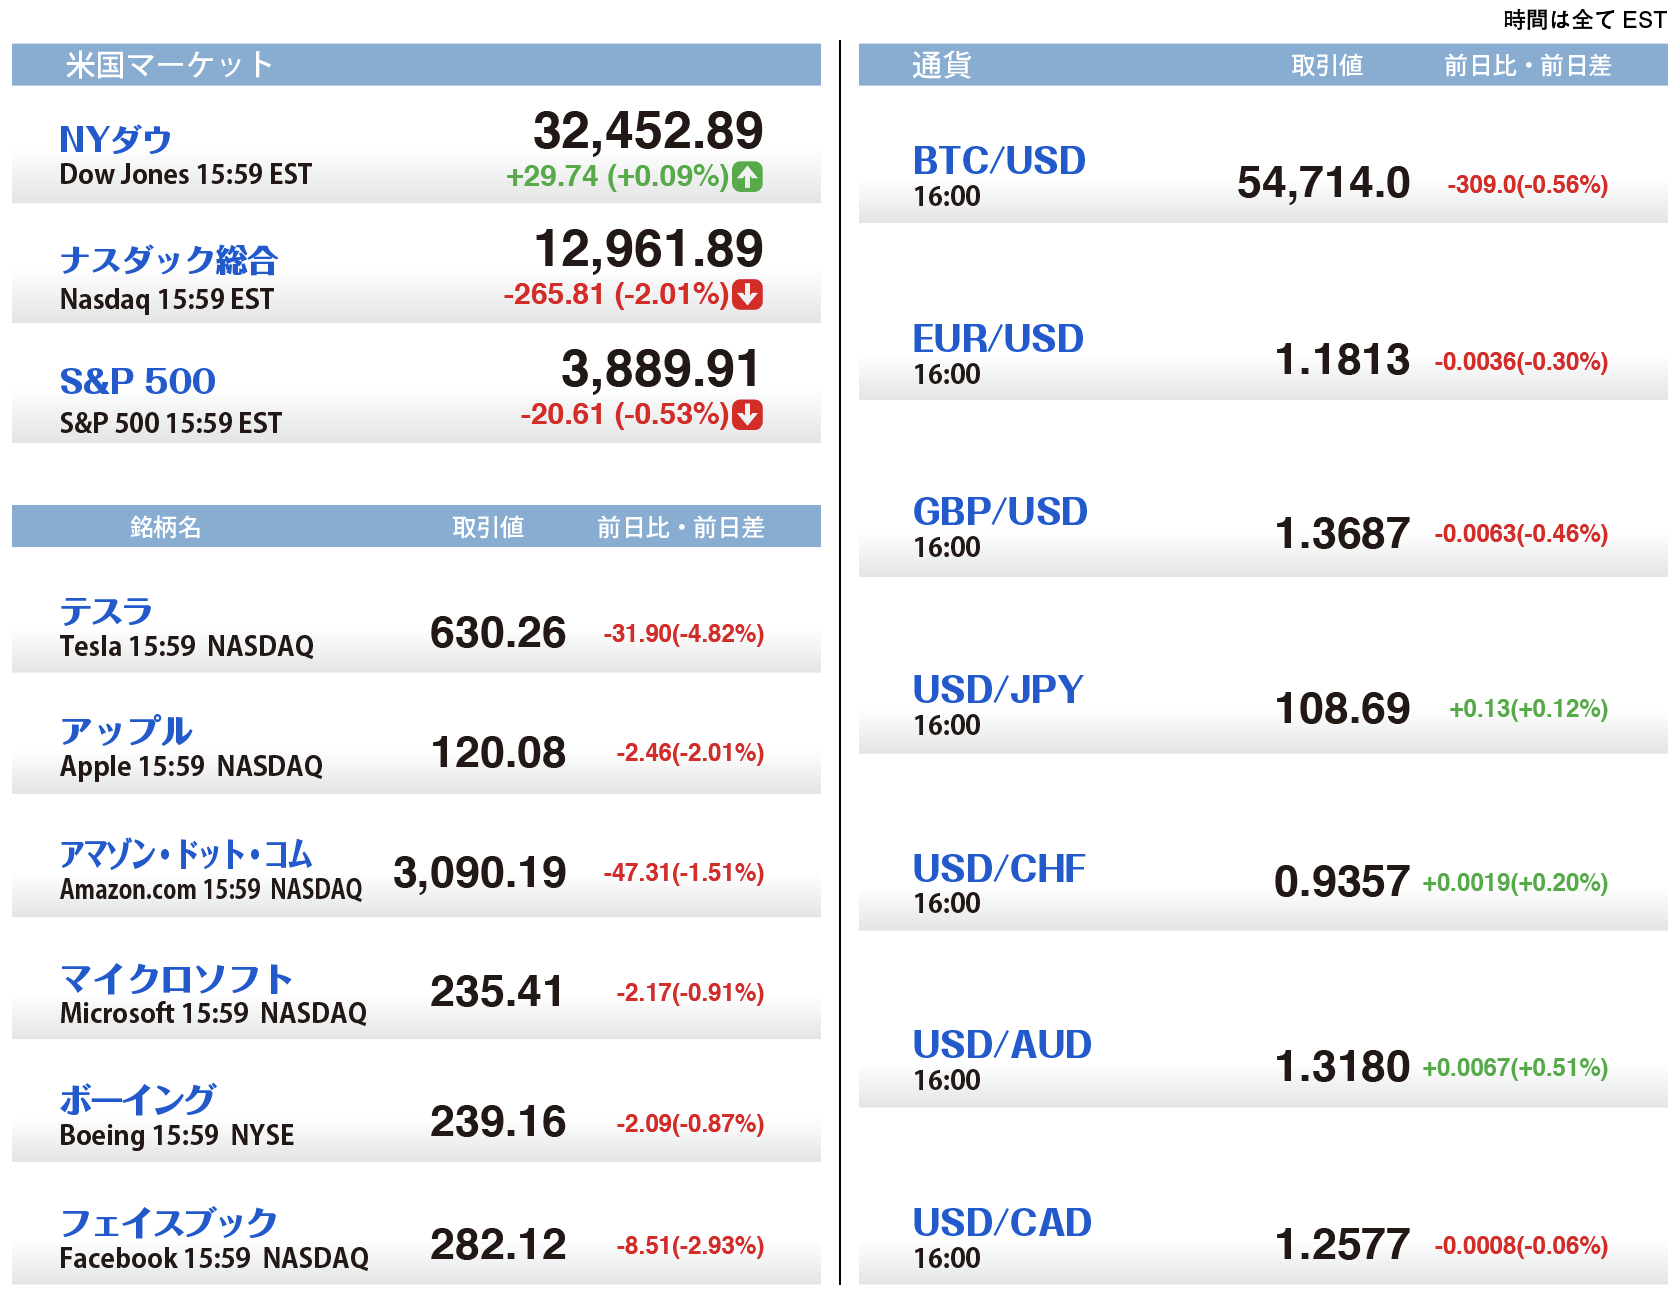Open the NYダウ index link
This screenshot has width=1680, height=1306.
pyautogui.click(x=115, y=140)
